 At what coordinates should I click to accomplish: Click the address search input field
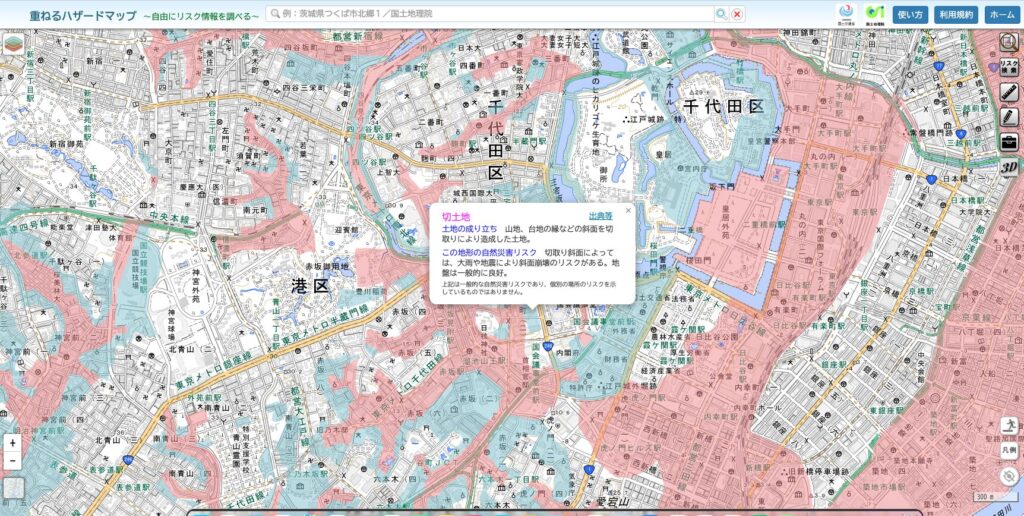coord(490,14)
